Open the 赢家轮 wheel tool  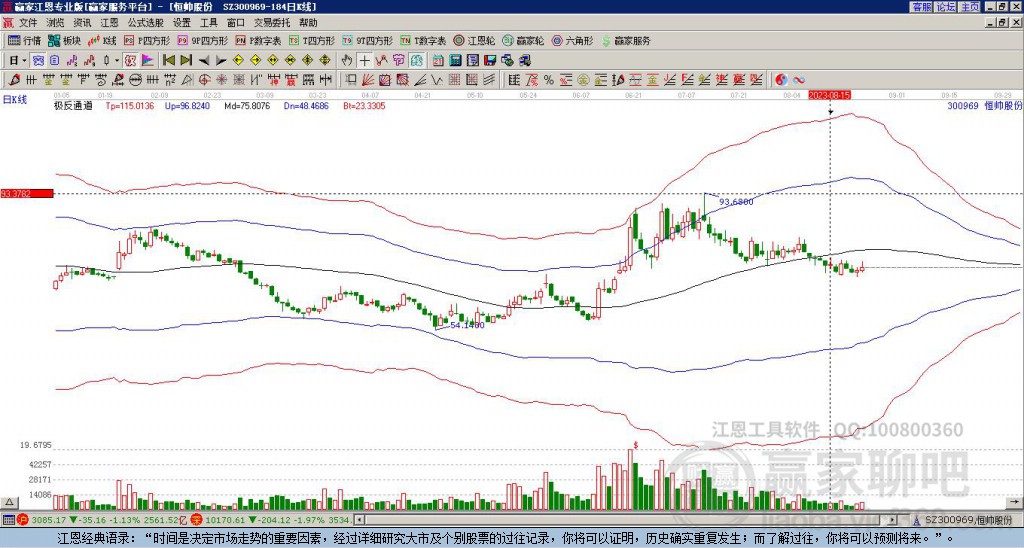[x=523, y=40]
